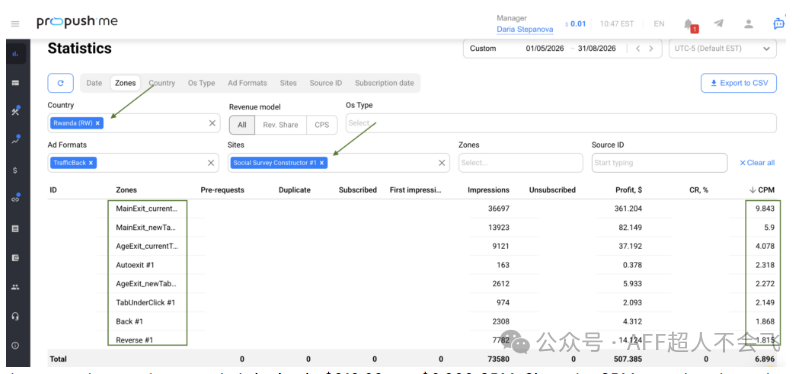
Task: Open the info circle sidebar icon
Action: (x=15, y=346)
